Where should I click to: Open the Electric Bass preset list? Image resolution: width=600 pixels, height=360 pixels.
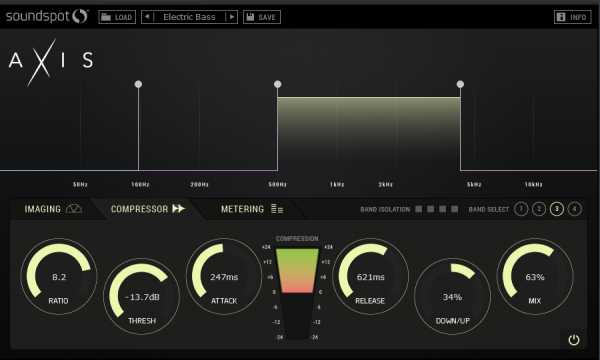pos(189,17)
